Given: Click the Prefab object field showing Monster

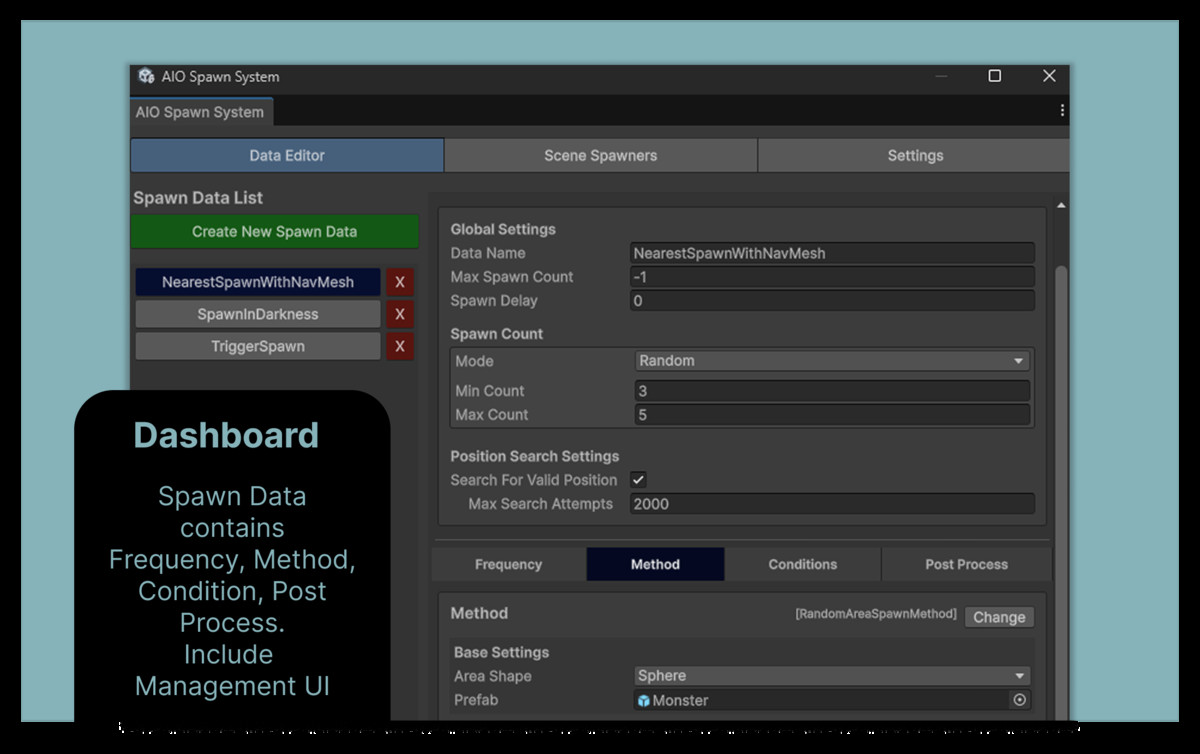Looking at the screenshot, I should [x=832, y=700].
